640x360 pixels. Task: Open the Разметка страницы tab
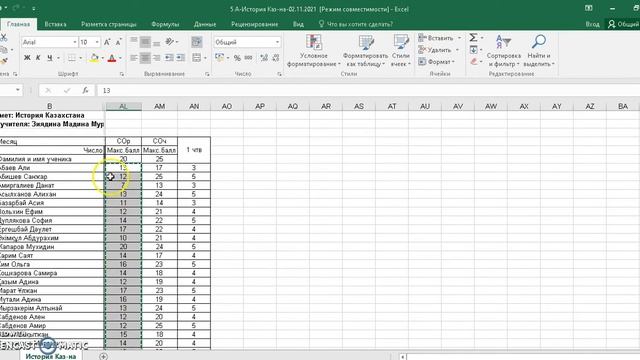tap(109, 24)
